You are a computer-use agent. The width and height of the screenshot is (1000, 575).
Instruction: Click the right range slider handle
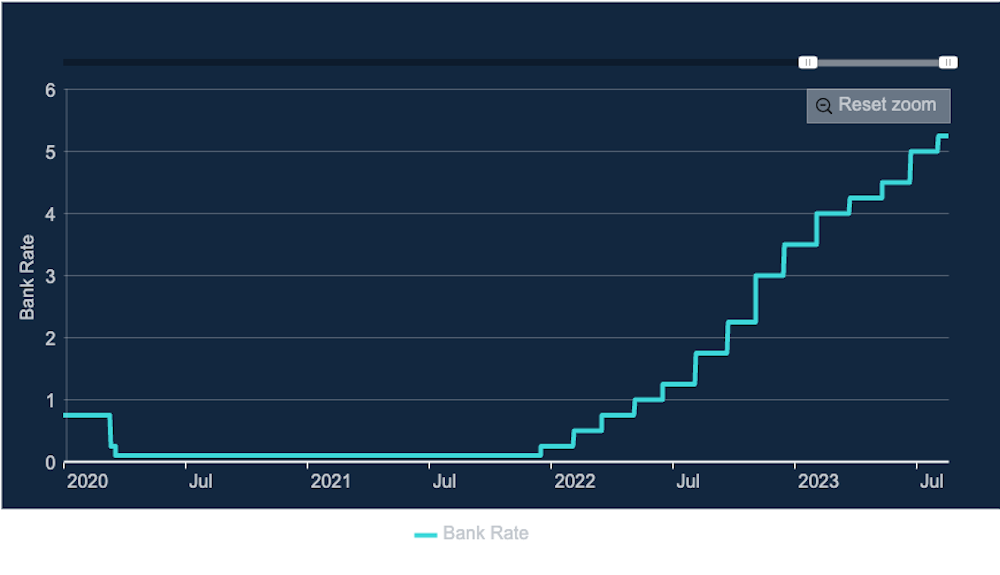click(948, 63)
